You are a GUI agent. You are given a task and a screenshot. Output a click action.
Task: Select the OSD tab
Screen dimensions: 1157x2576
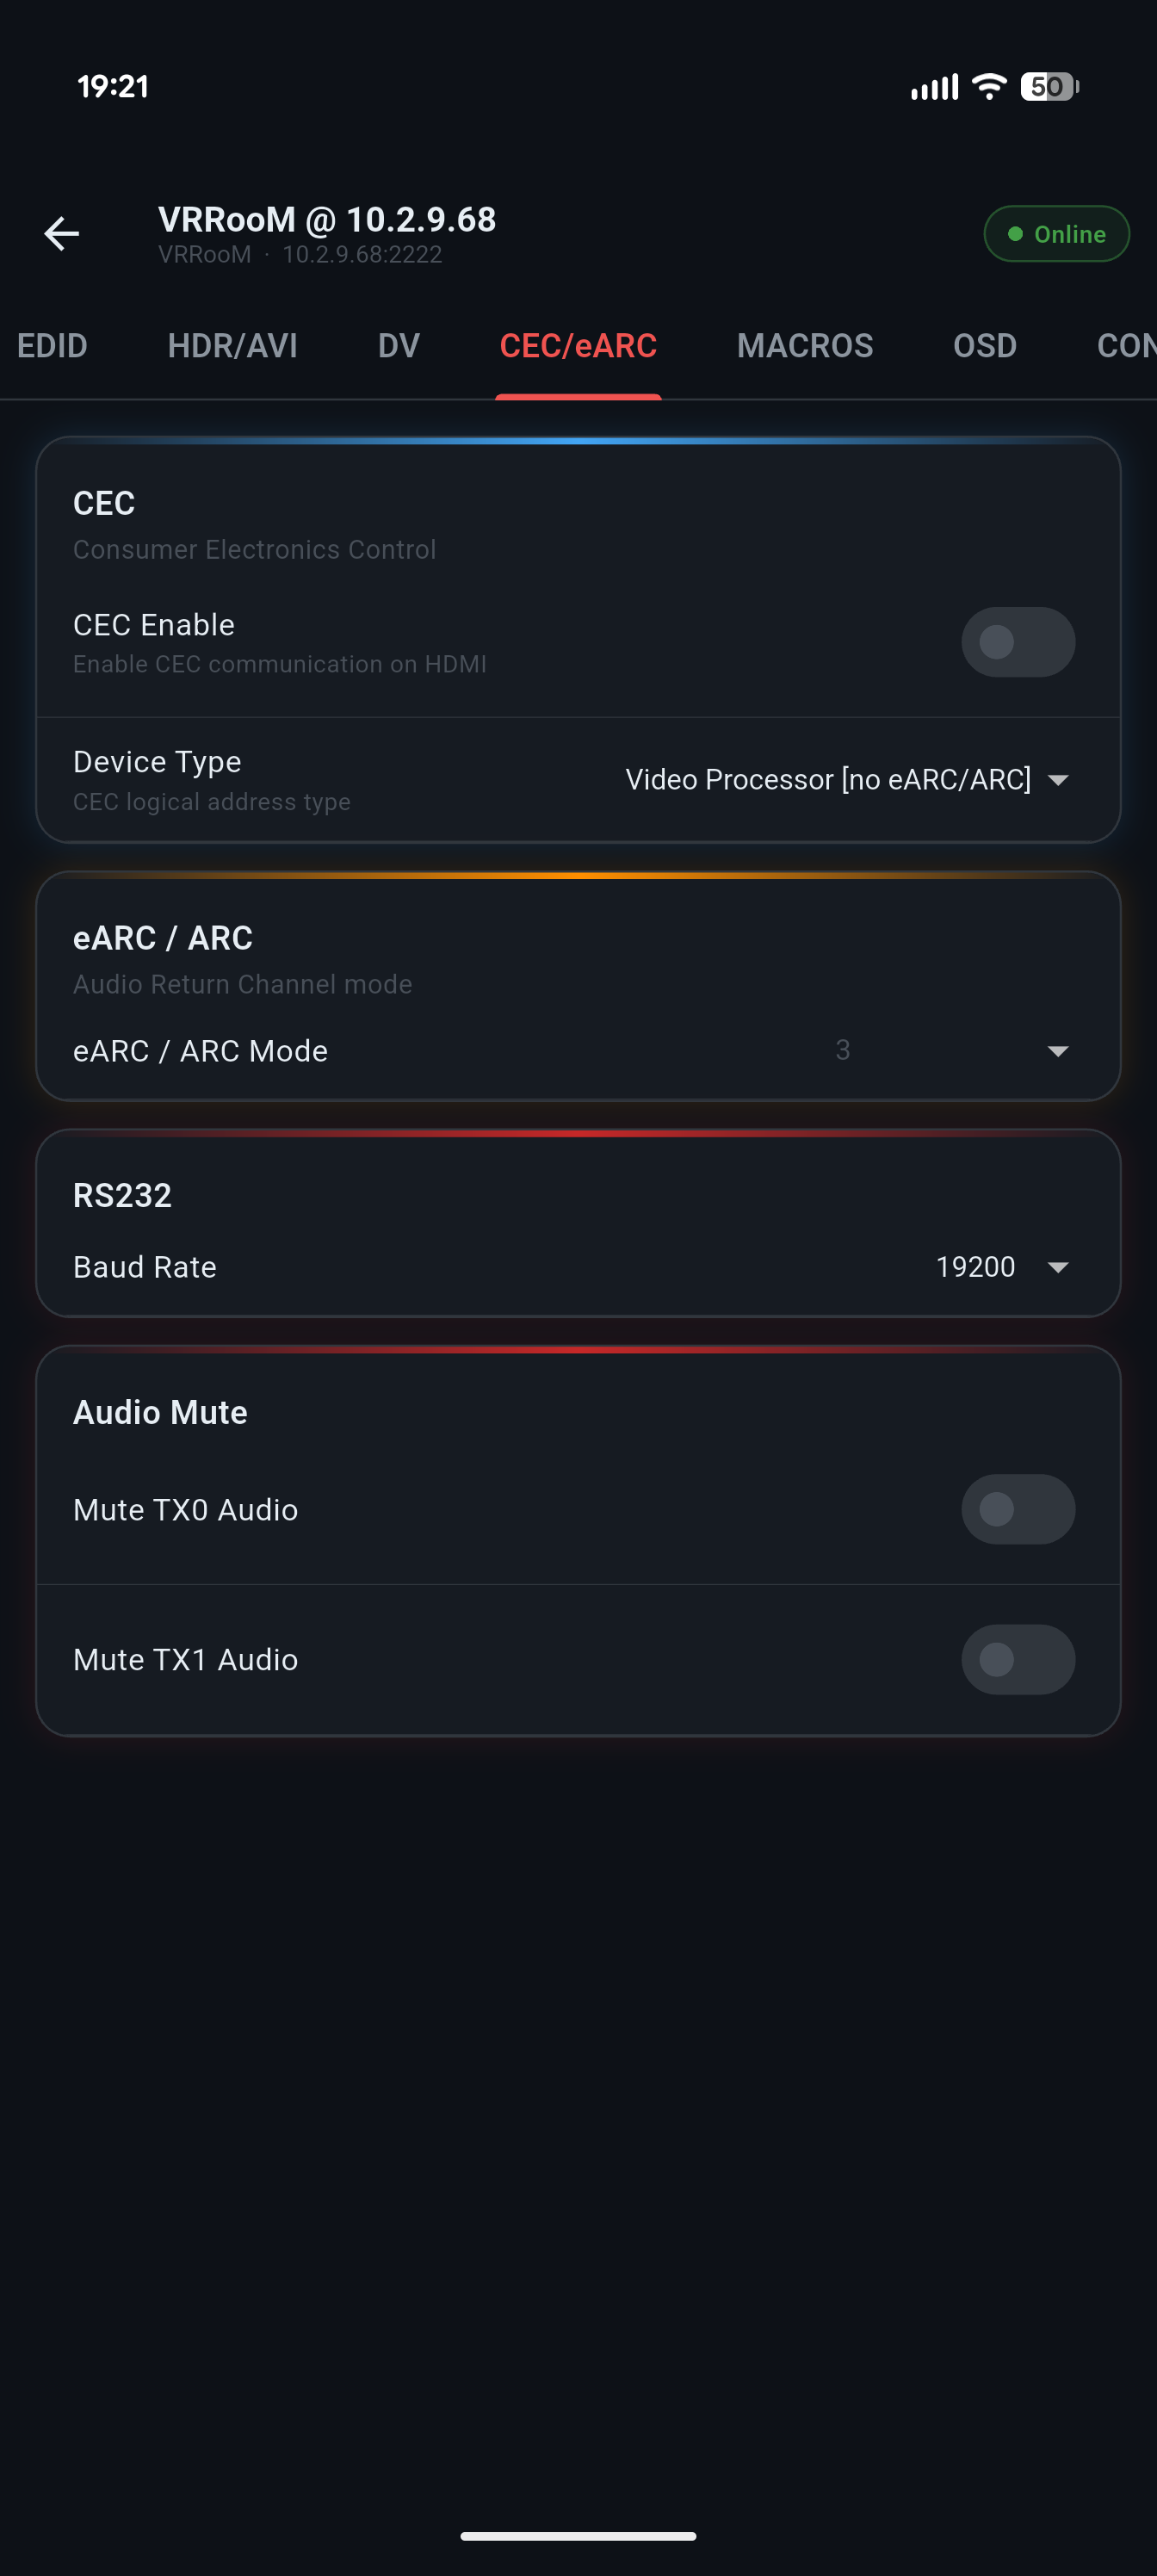tap(984, 346)
